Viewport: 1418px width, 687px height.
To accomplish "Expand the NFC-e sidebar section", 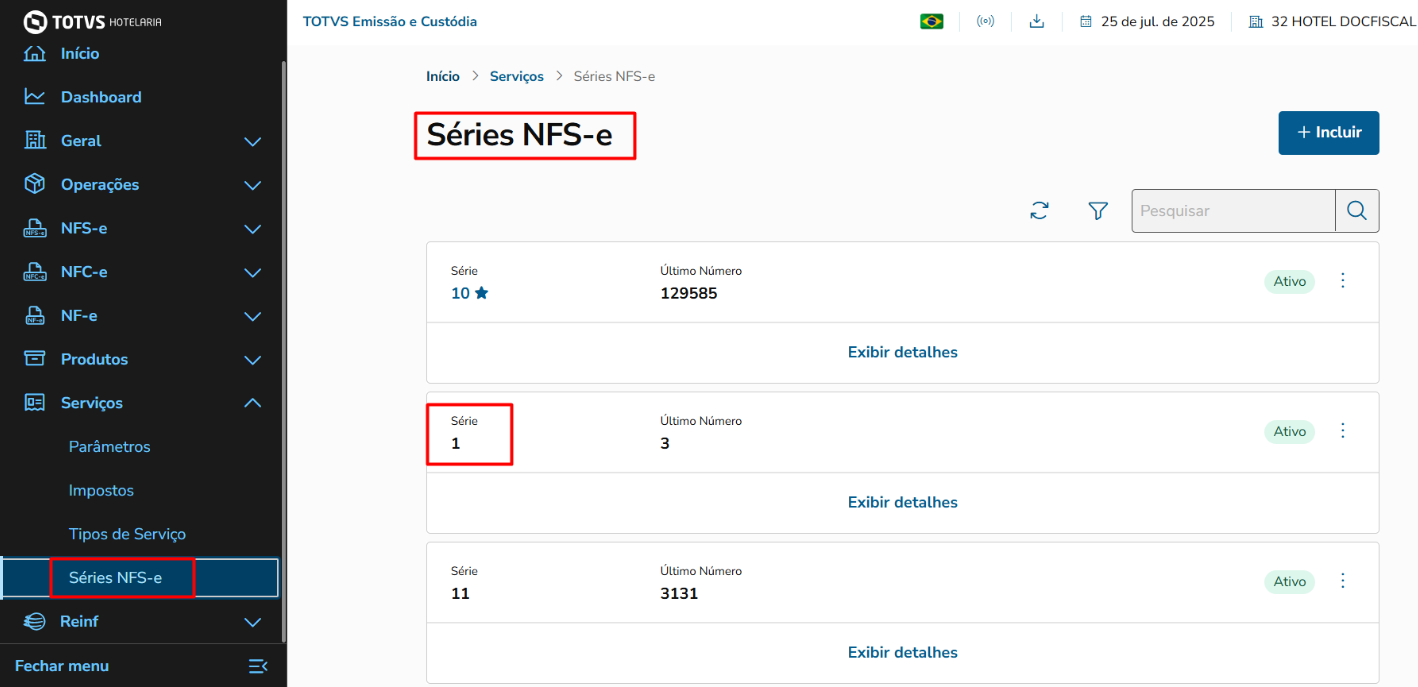I will (253, 273).
